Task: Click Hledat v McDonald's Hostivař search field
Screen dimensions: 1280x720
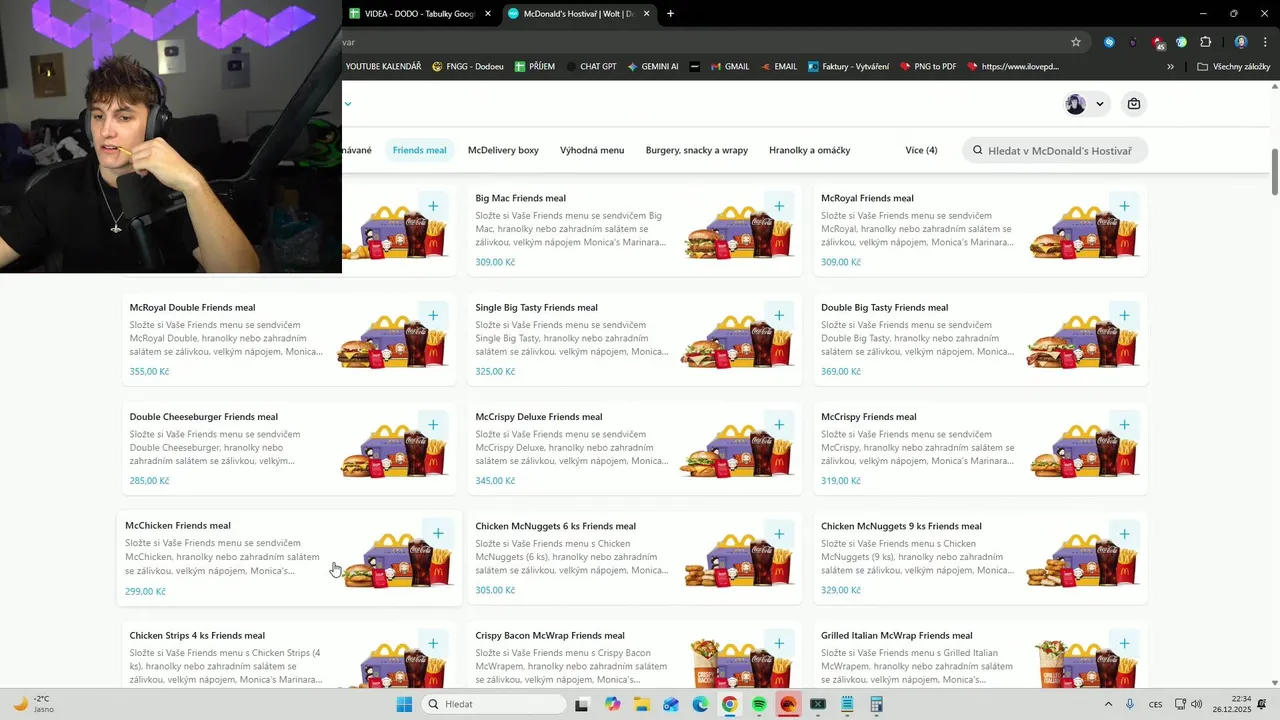Action: (x=1055, y=150)
